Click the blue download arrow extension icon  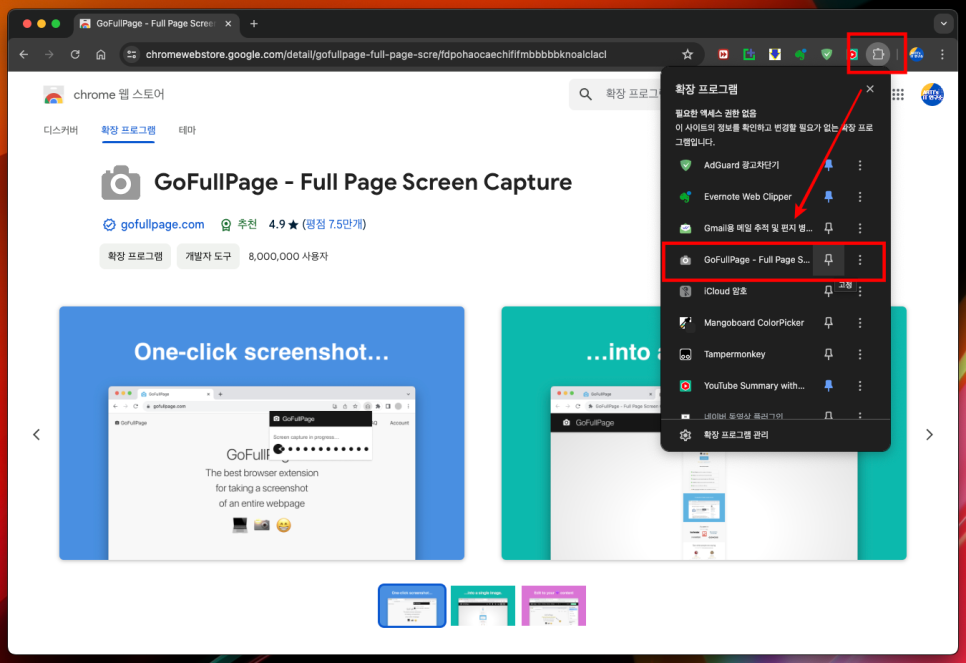click(x=774, y=54)
